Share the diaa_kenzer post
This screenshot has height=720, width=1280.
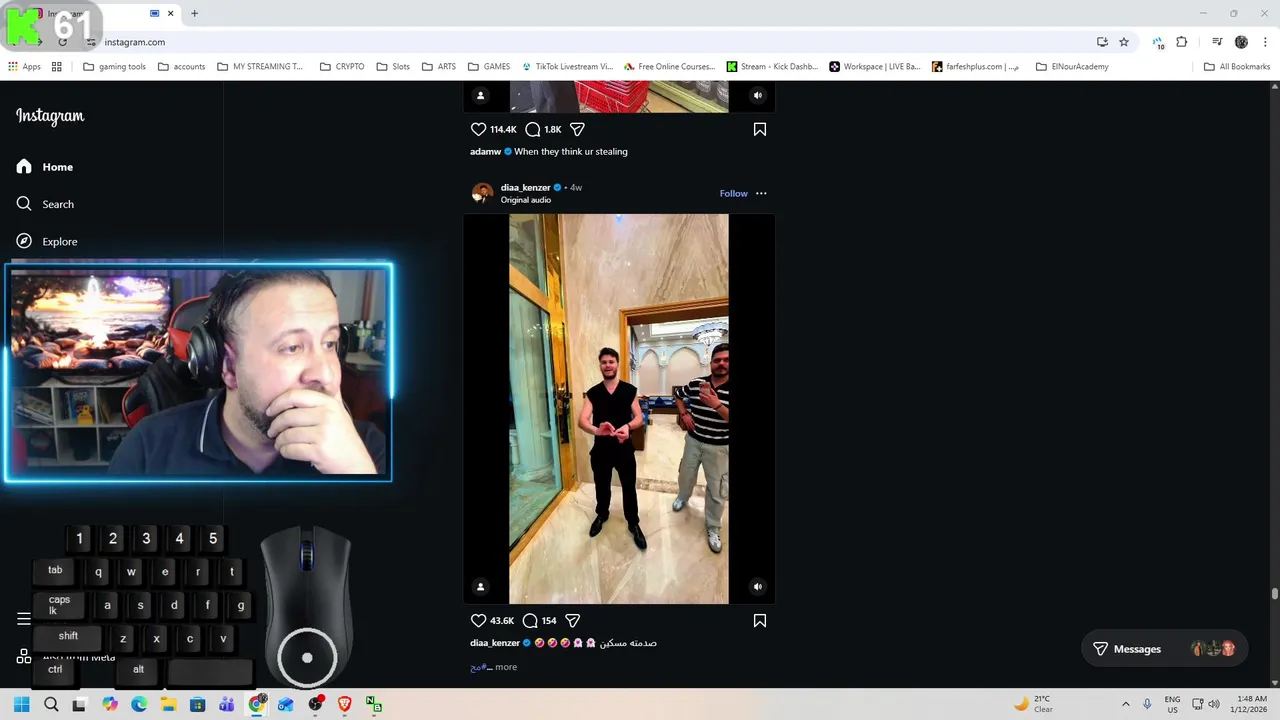point(572,620)
